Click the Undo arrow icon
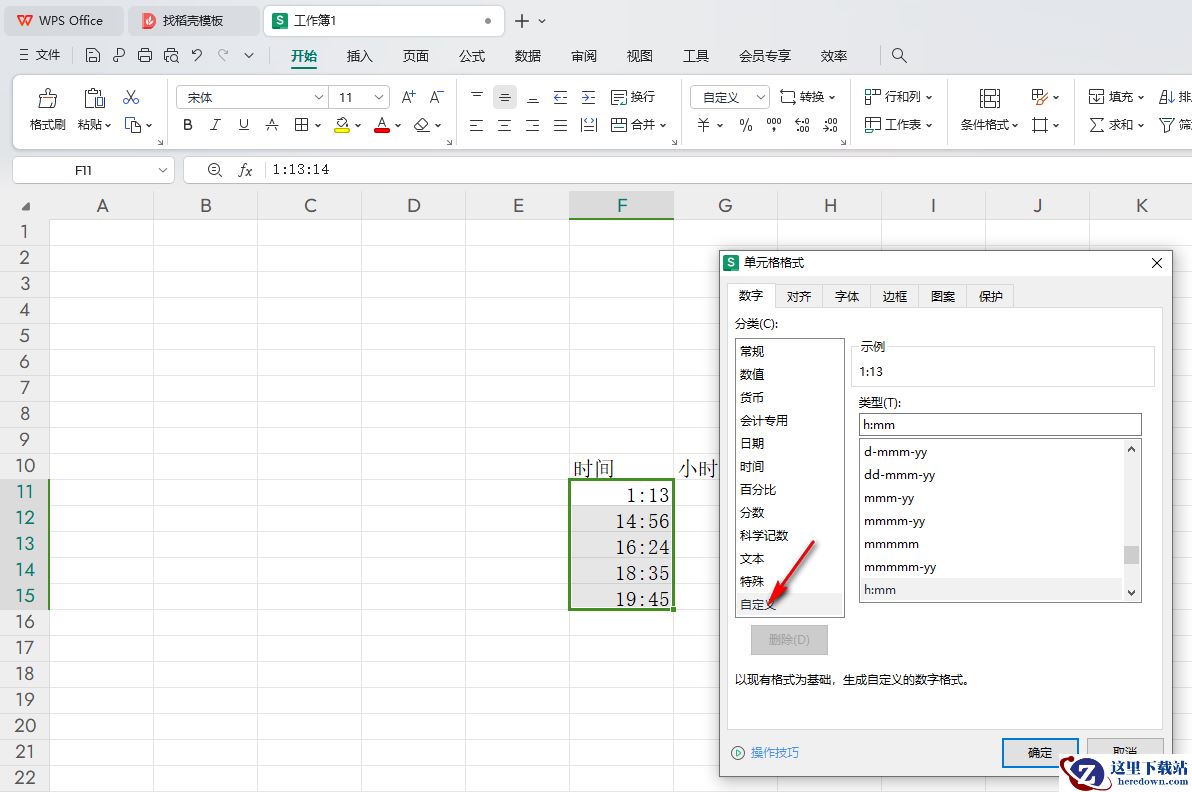 click(197, 55)
